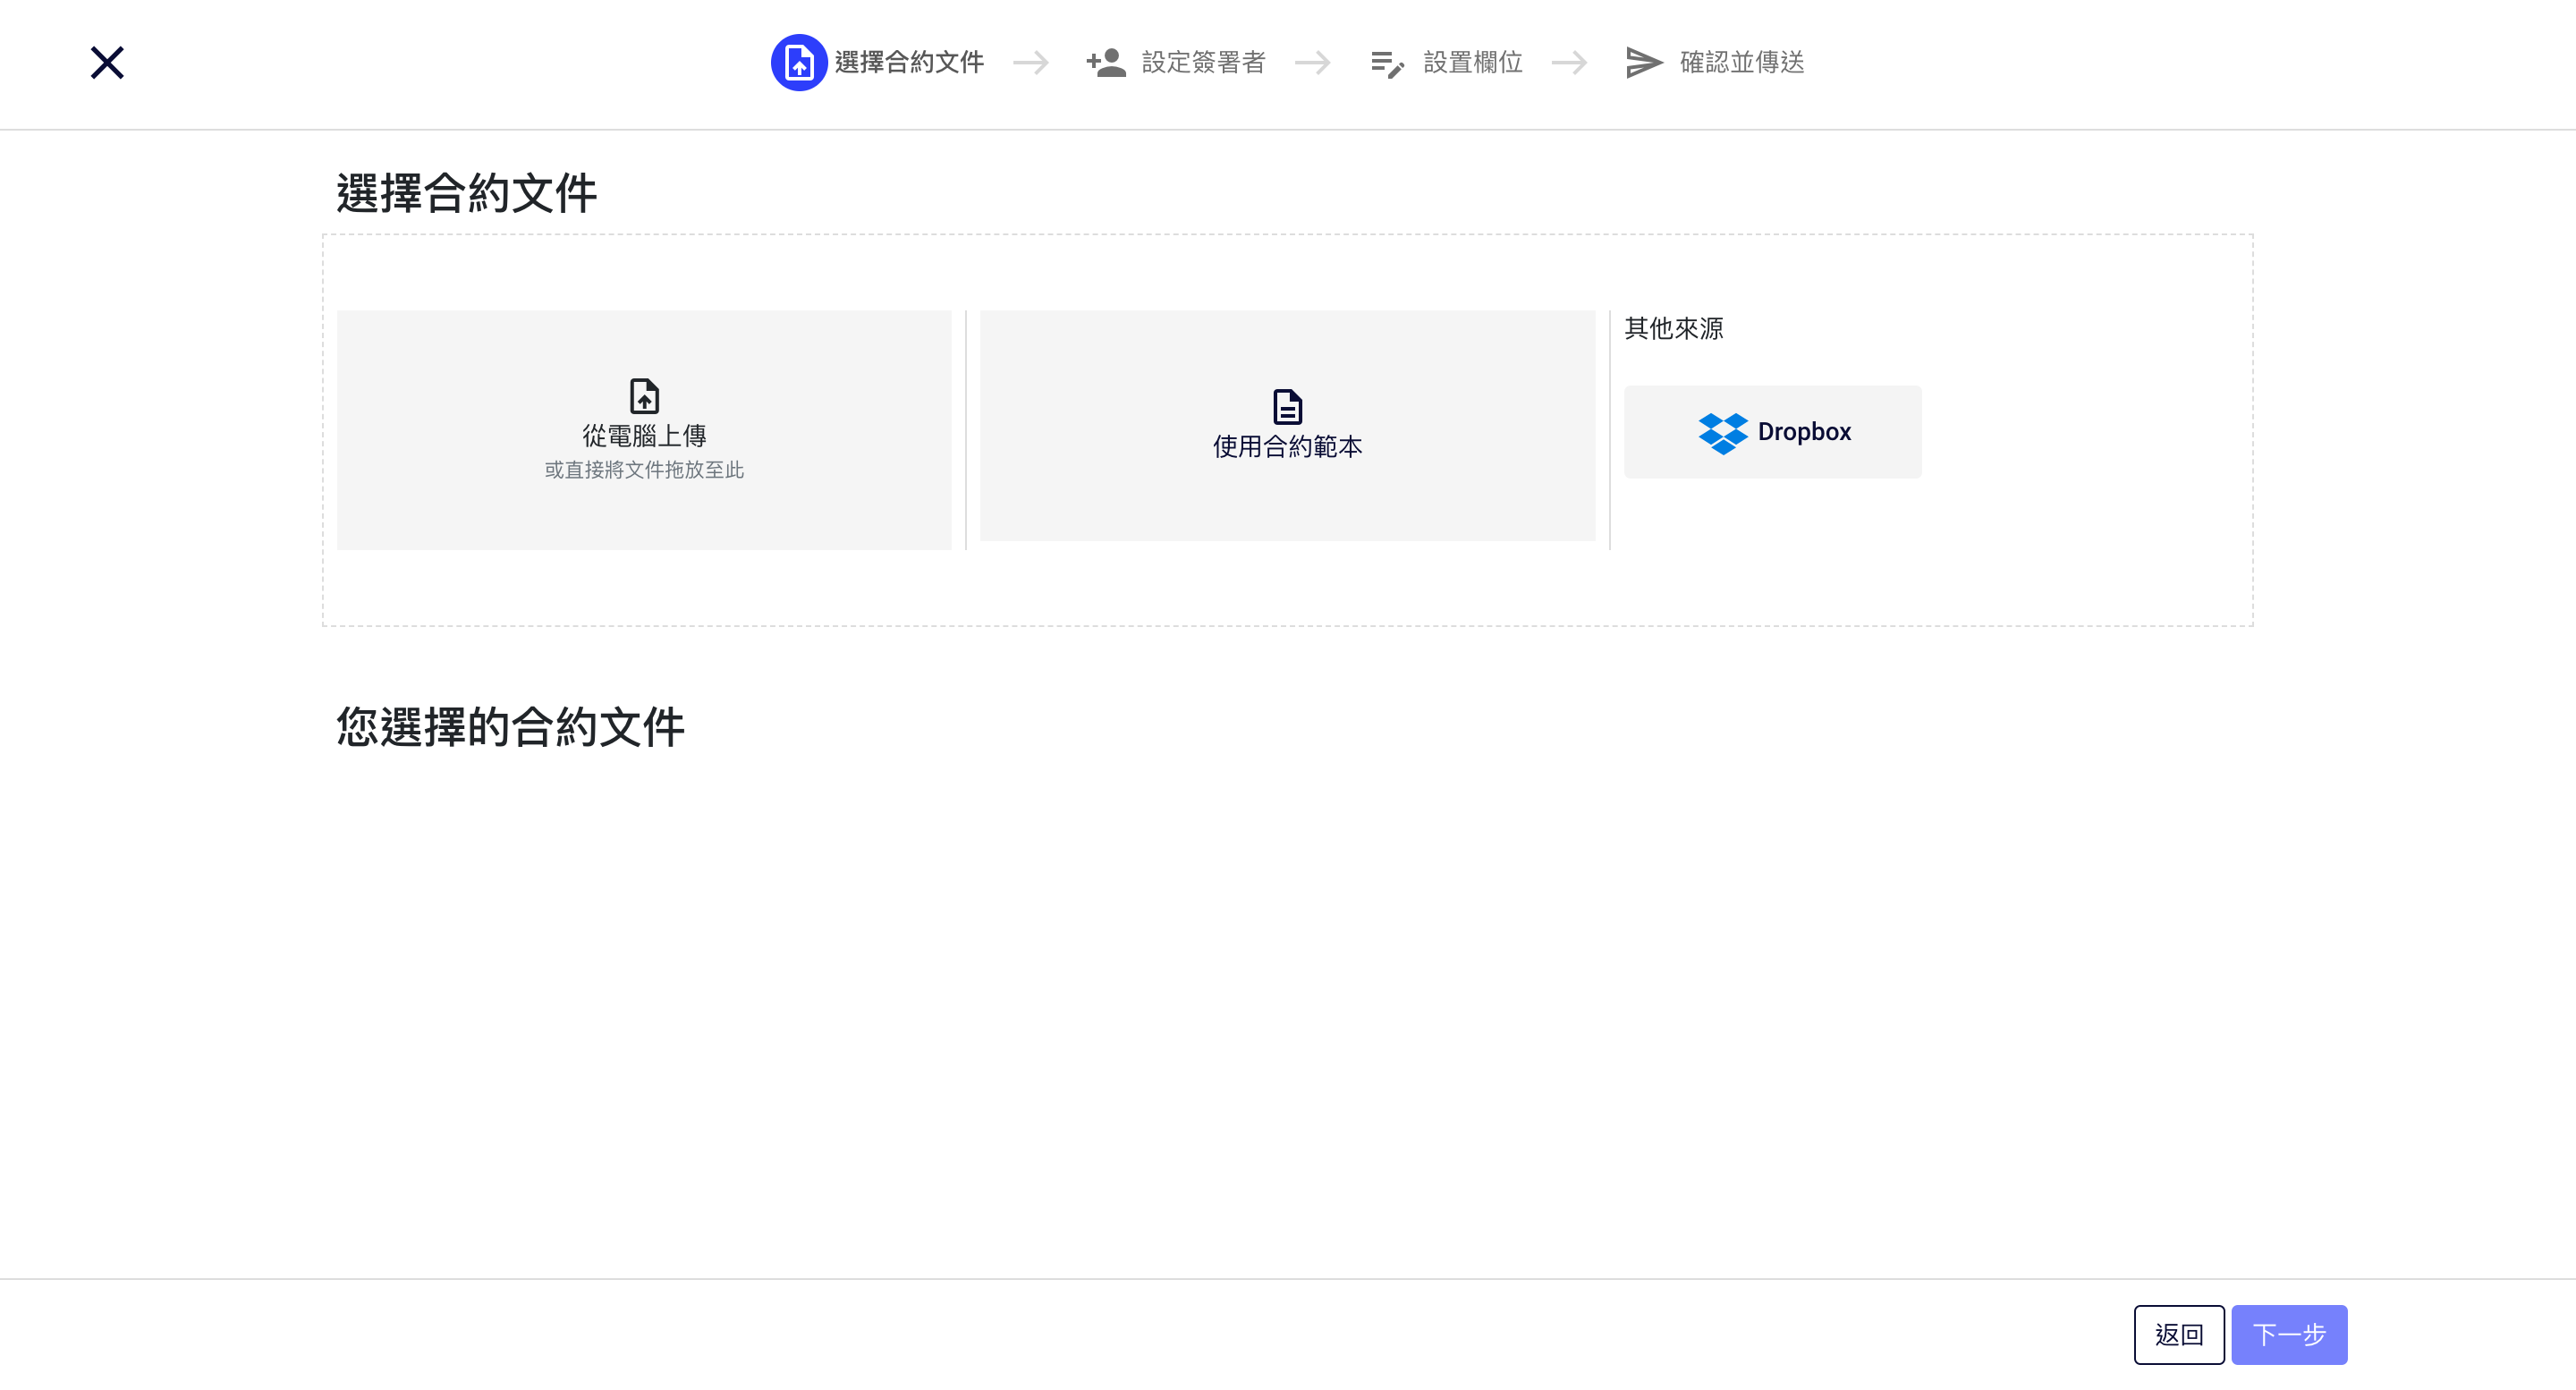Click the file upload icon in 從電腦上傳 card
This screenshot has height=1390, width=2576.
[644, 396]
